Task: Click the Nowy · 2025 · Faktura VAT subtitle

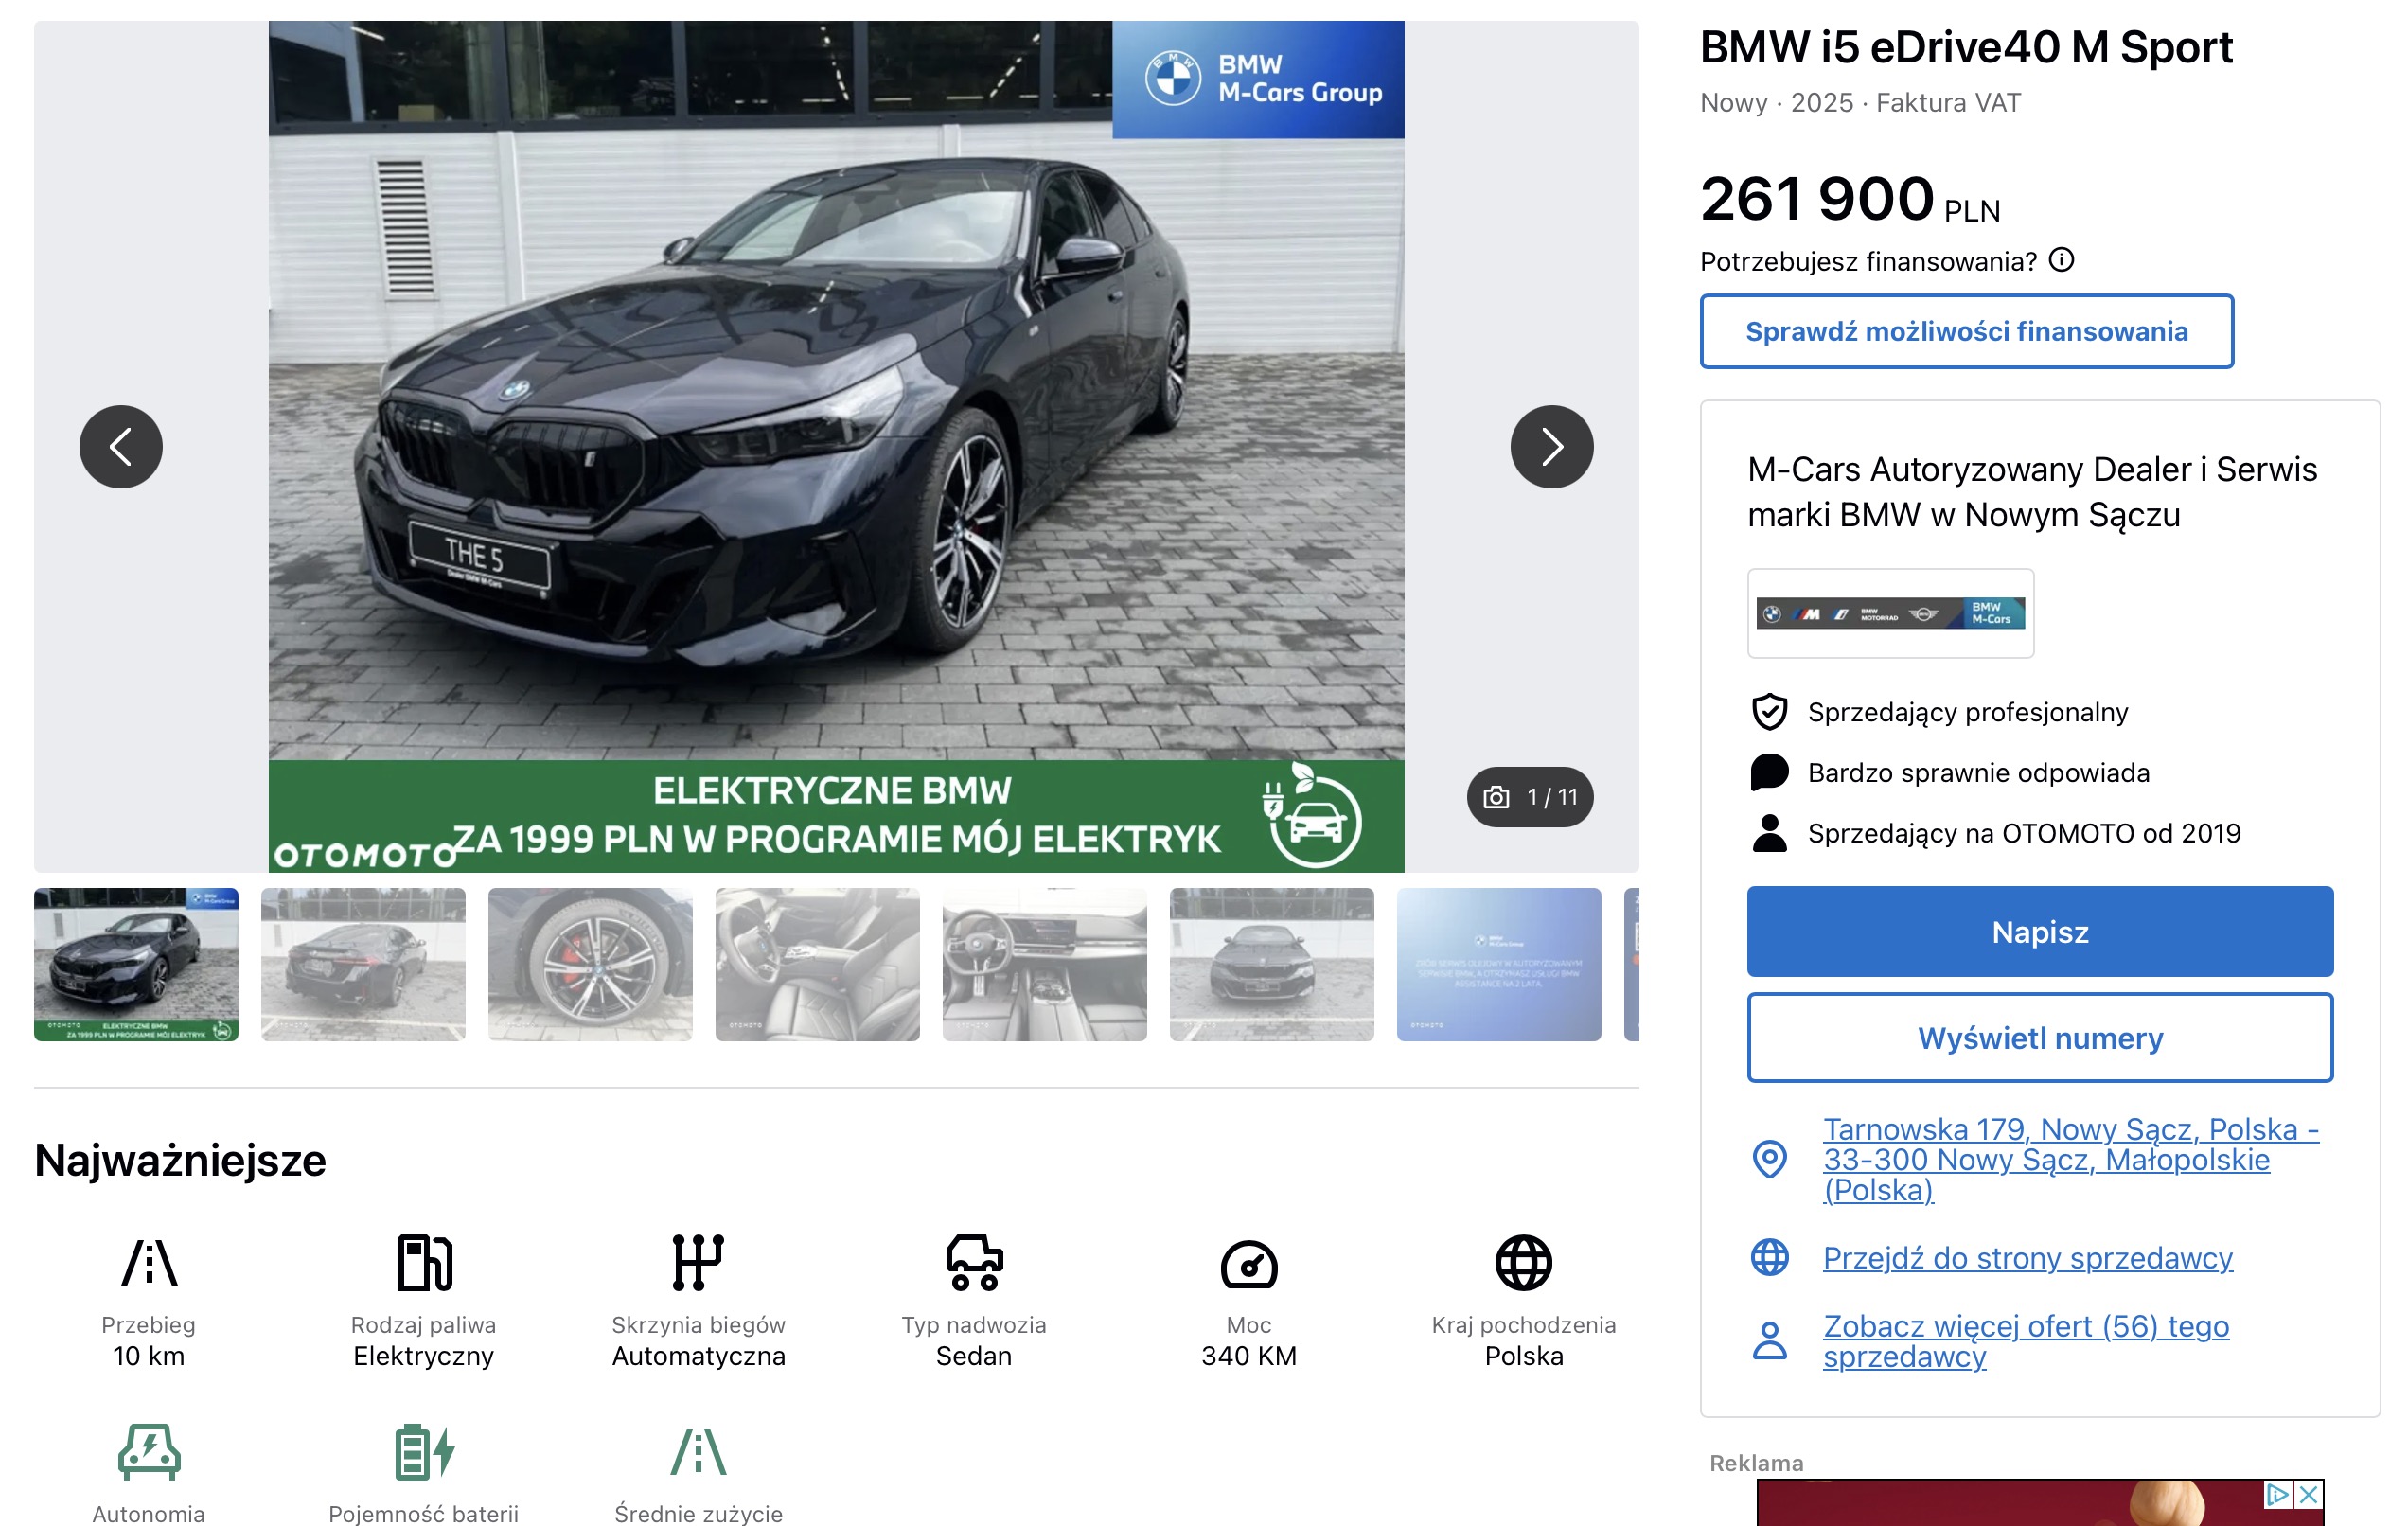Action: pyautogui.click(x=1860, y=102)
